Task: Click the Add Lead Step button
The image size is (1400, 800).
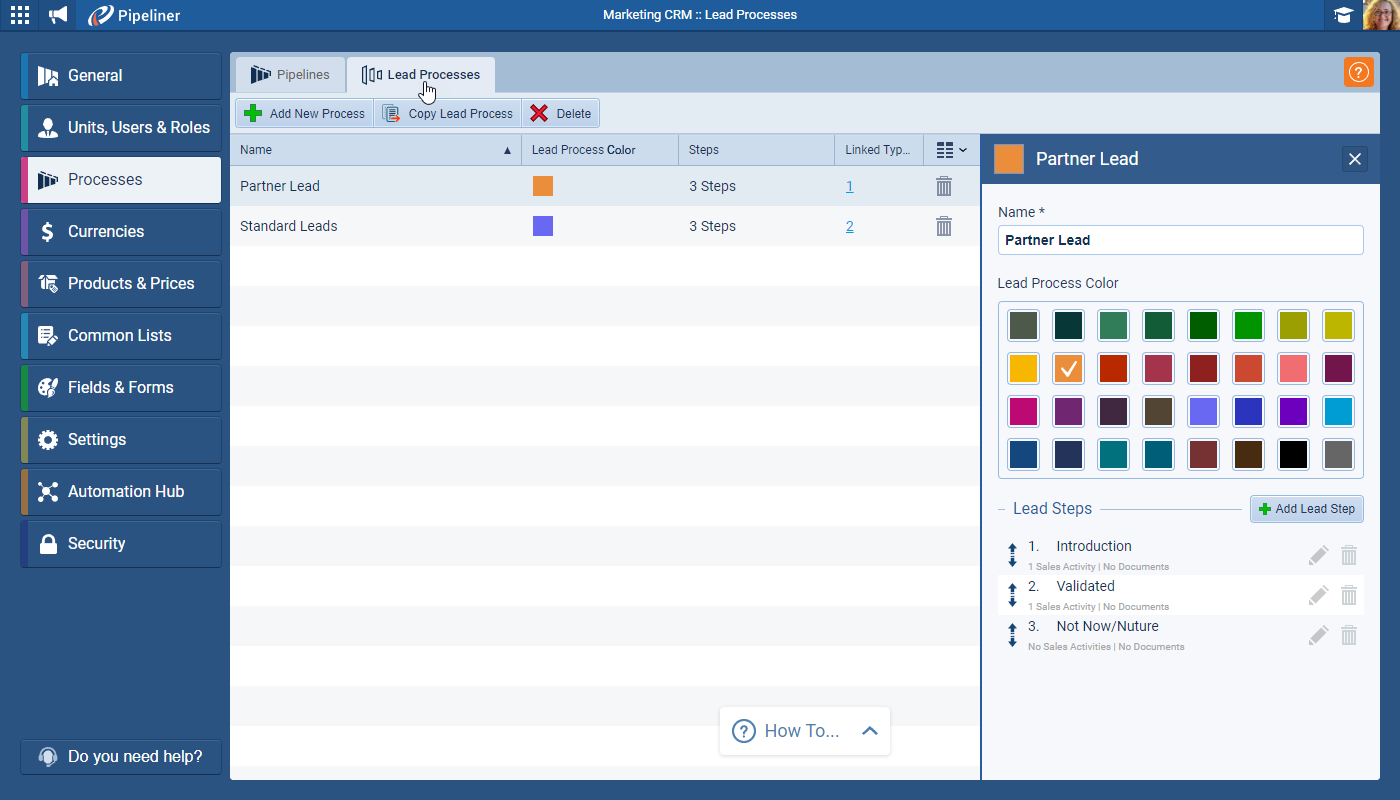Action: tap(1306, 509)
